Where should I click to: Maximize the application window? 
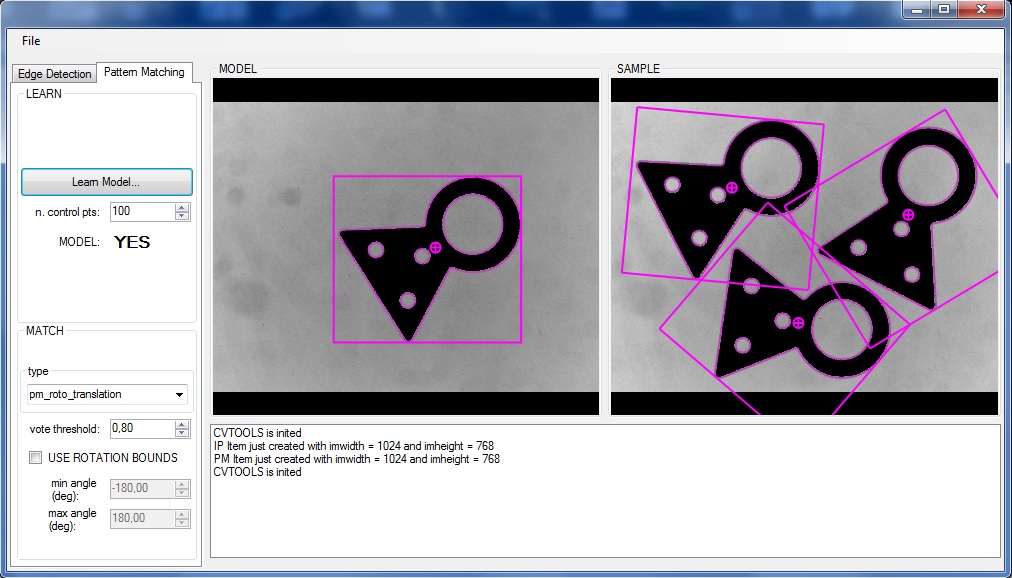pos(944,8)
